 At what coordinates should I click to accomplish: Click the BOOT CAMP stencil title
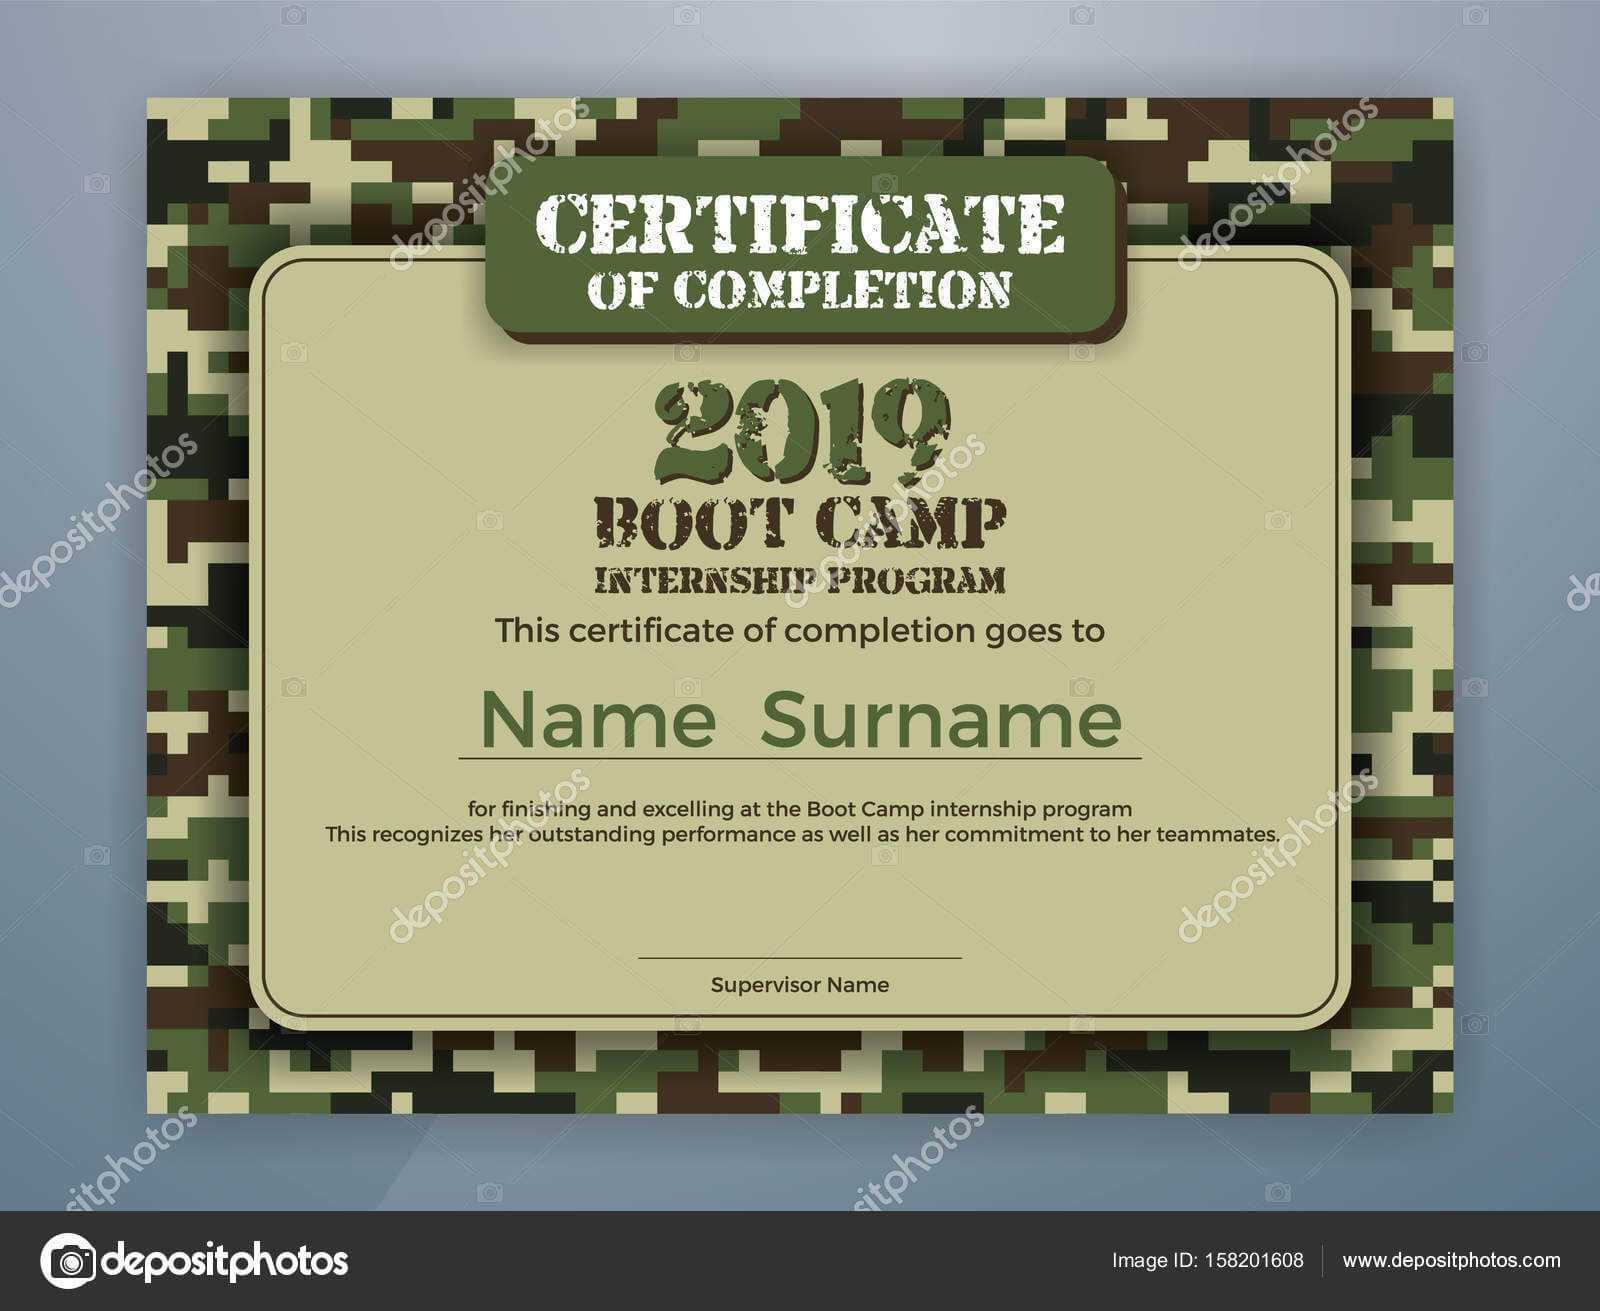(800, 523)
